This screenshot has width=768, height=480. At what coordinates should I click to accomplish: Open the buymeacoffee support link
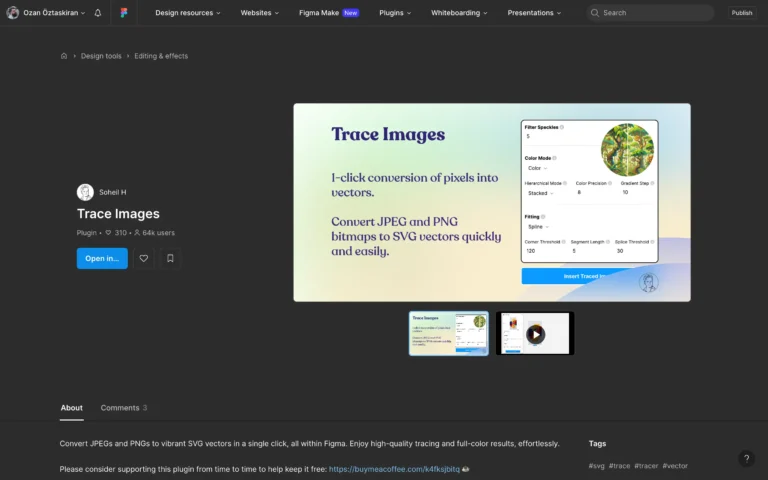click(394, 469)
